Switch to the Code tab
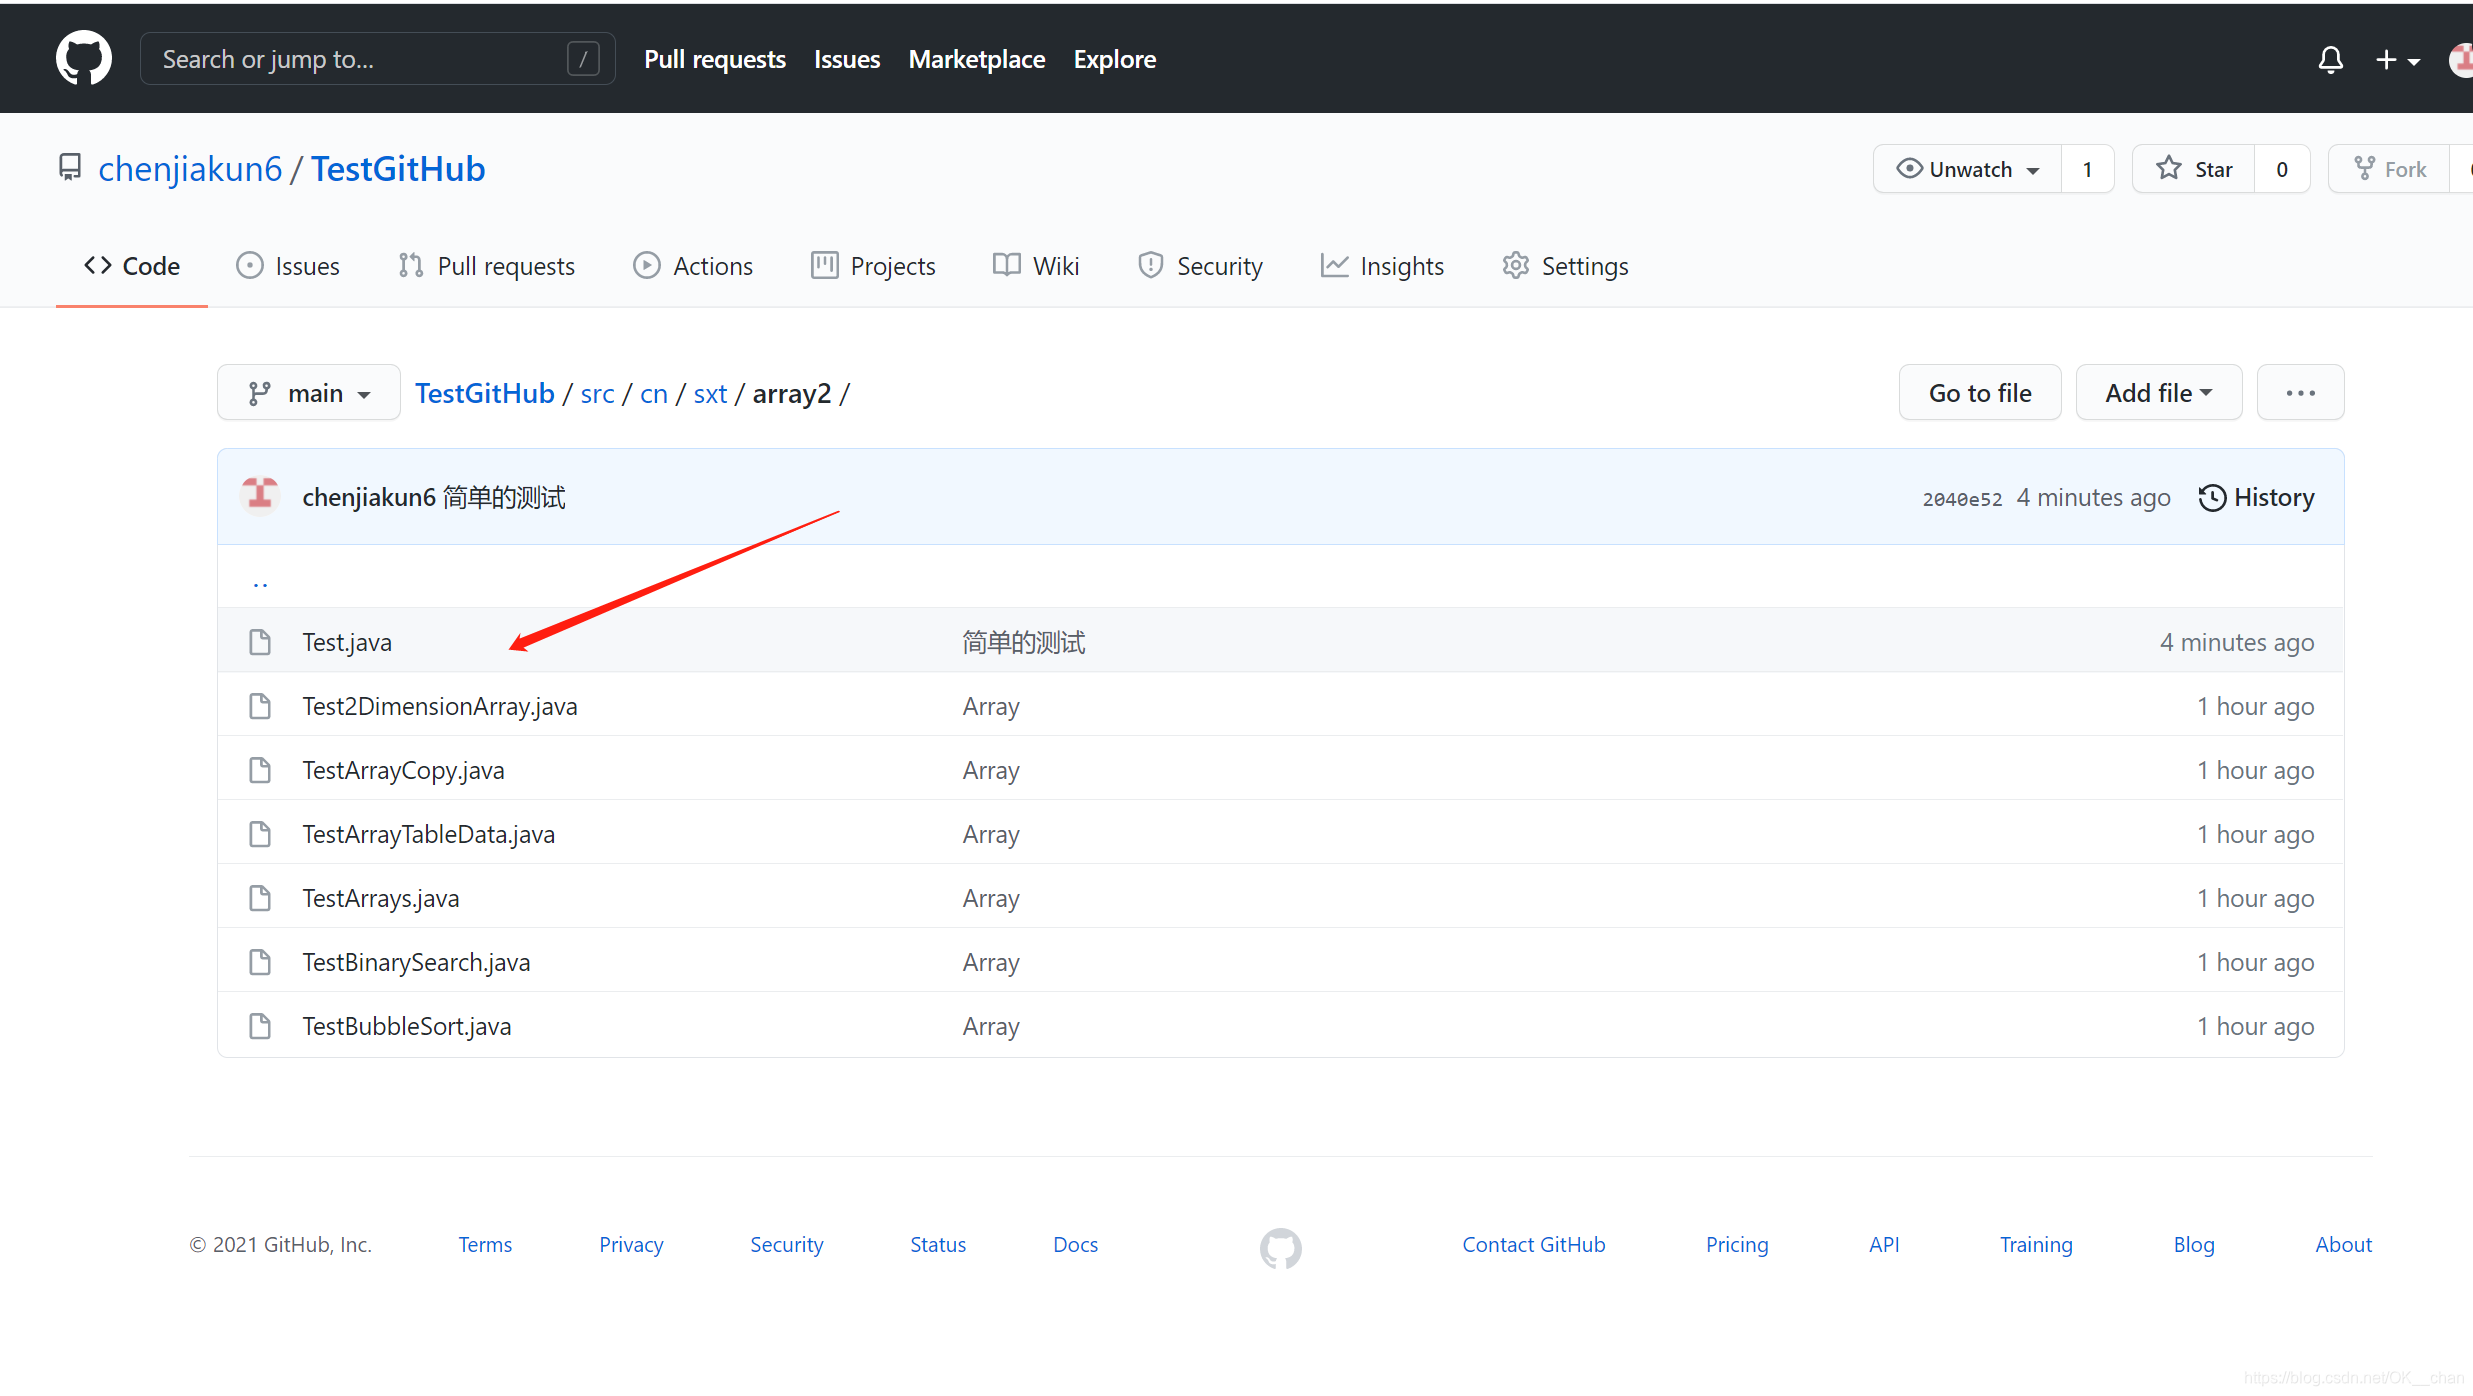 click(132, 266)
